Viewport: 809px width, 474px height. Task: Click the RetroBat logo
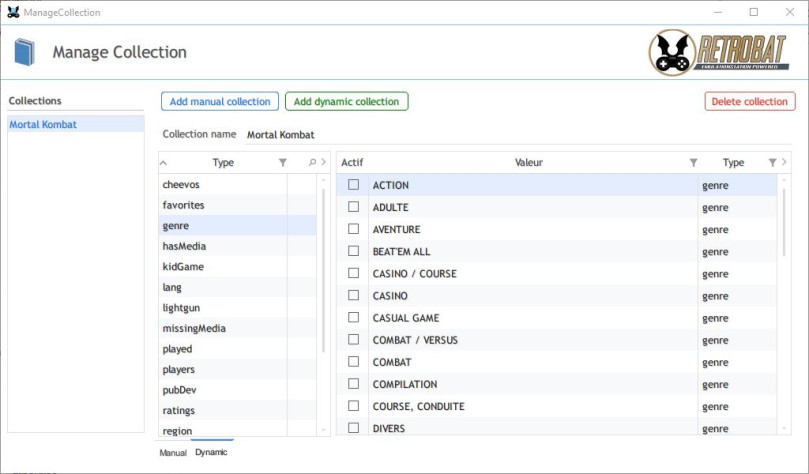pos(718,52)
